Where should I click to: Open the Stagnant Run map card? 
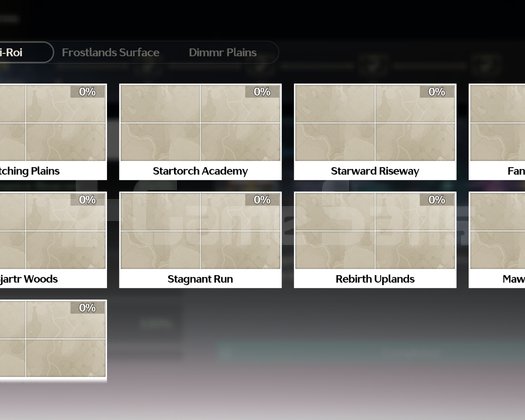200,240
